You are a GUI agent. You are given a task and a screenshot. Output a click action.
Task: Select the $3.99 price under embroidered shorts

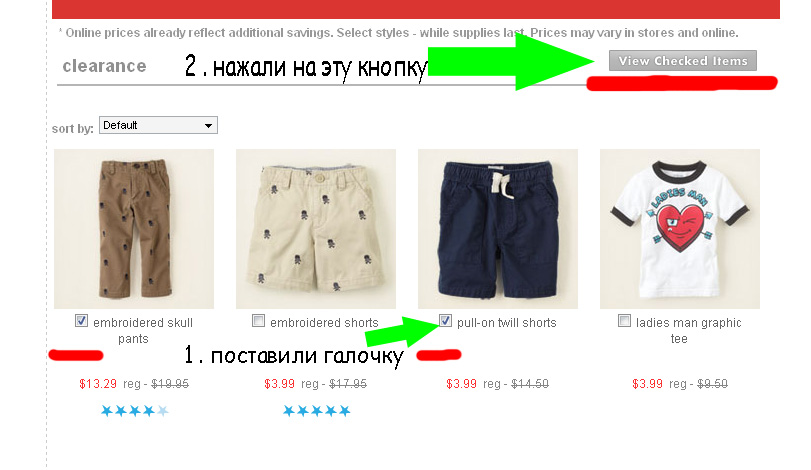click(279, 384)
